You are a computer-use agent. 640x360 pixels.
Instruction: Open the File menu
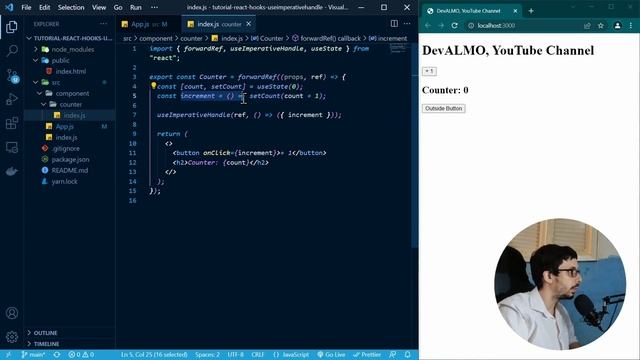pos(26,7)
